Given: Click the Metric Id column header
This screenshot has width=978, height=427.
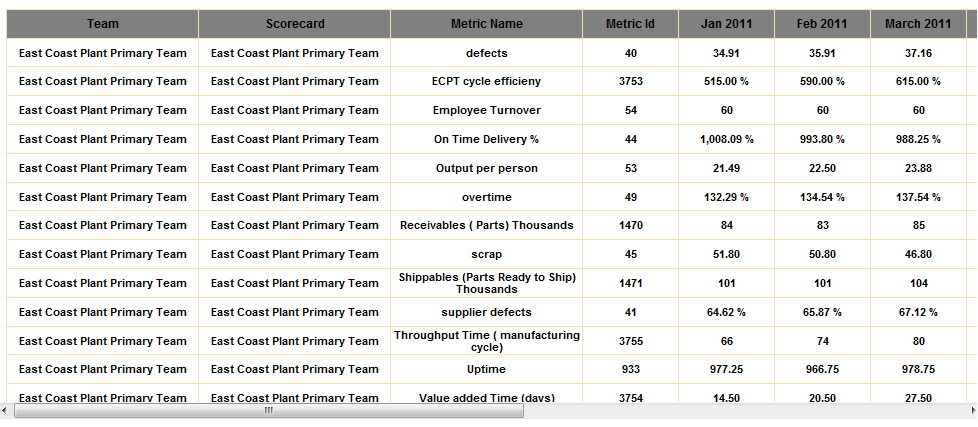Looking at the screenshot, I should point(631,24).
